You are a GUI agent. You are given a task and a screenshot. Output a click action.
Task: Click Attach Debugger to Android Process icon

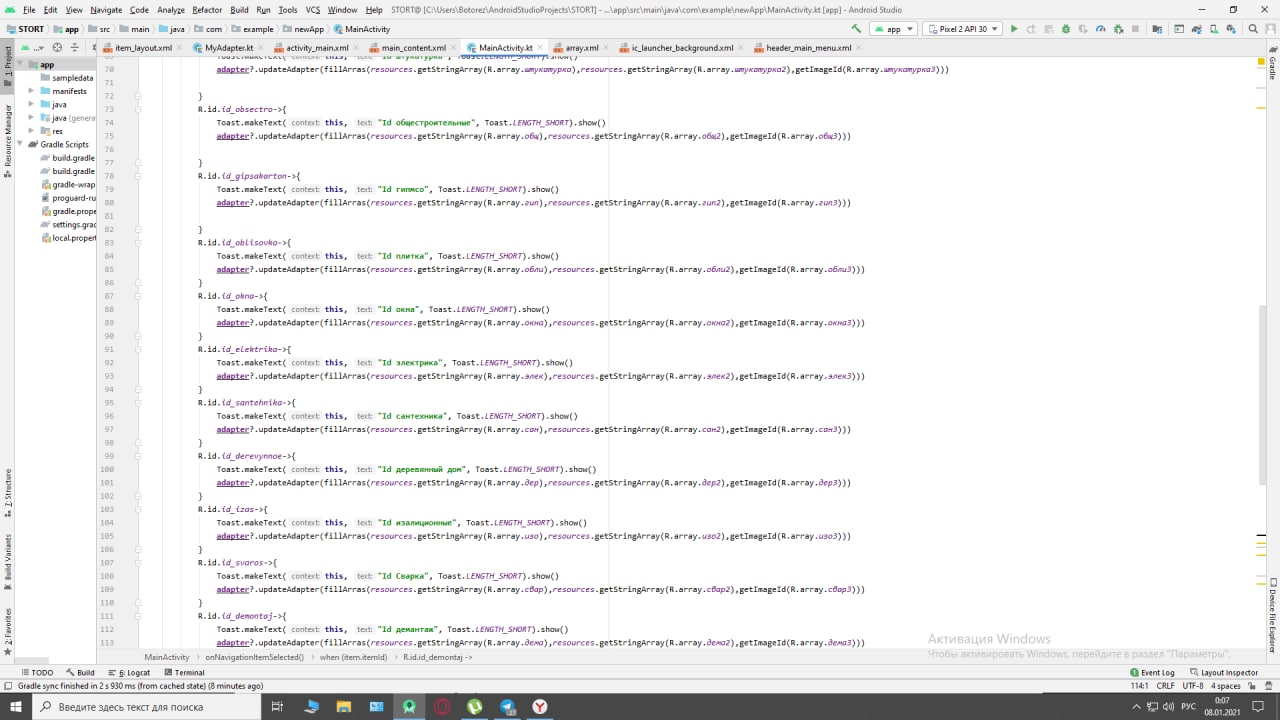pyautogui.click(x=1118, y=29)
